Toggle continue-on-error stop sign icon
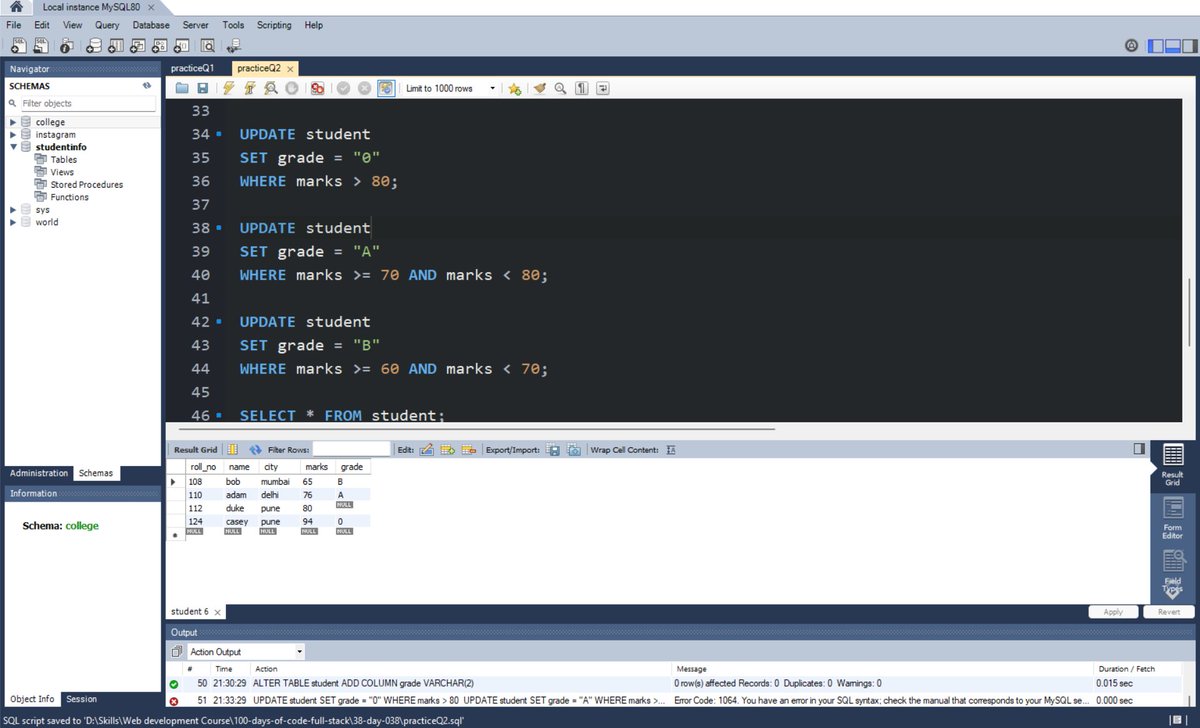 (x=317, y=88)
